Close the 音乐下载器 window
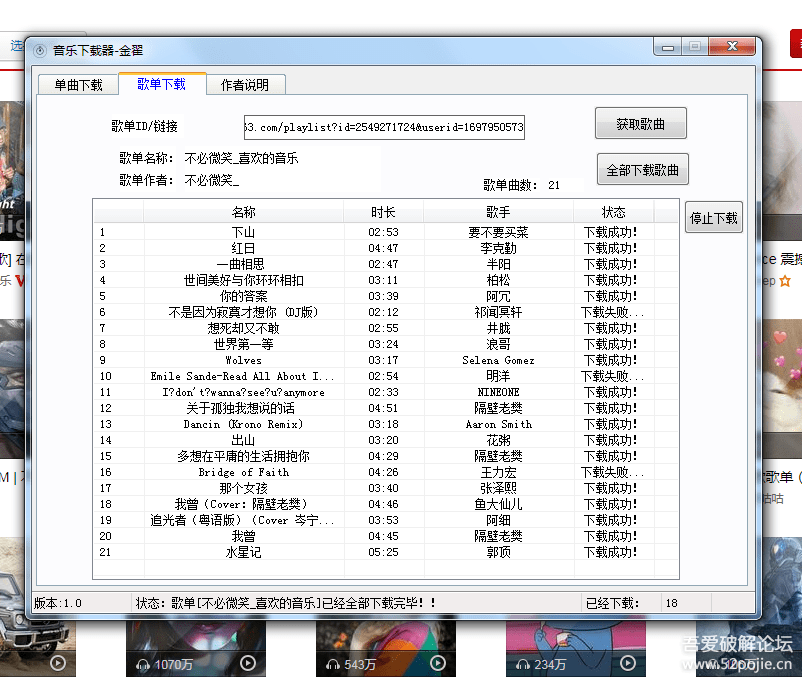The height and width of the screenshot is (681, 802). point(732,47)
